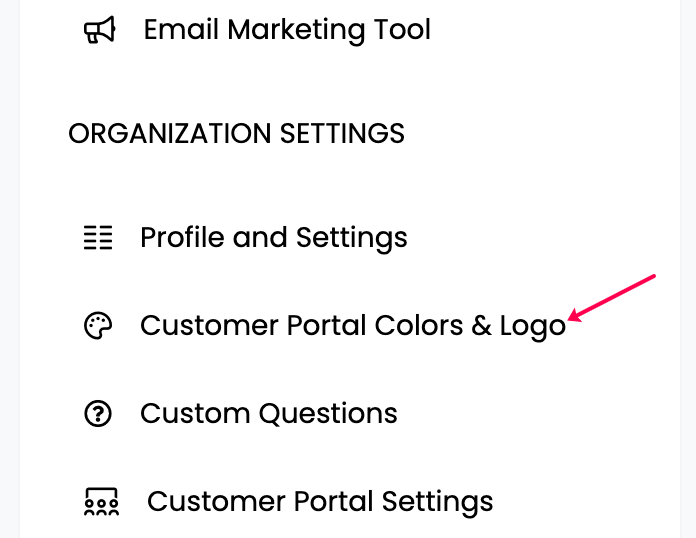This screenshot has height=538, width=696.
Task: Click the ORGANIZATION SETTINGS section header
Action: point(237,133)
